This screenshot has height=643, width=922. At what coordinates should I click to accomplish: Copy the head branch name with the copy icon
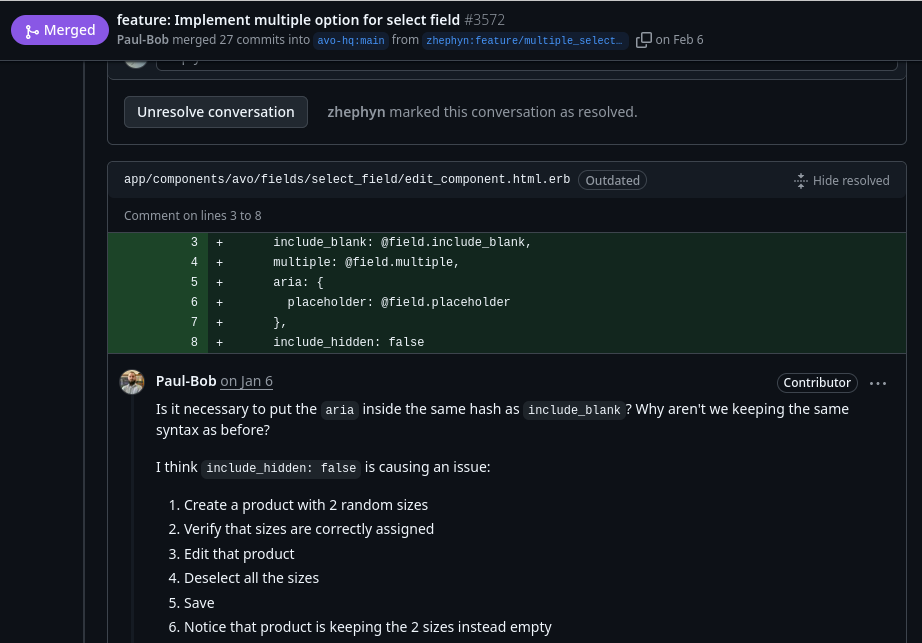tap(643, 40)
